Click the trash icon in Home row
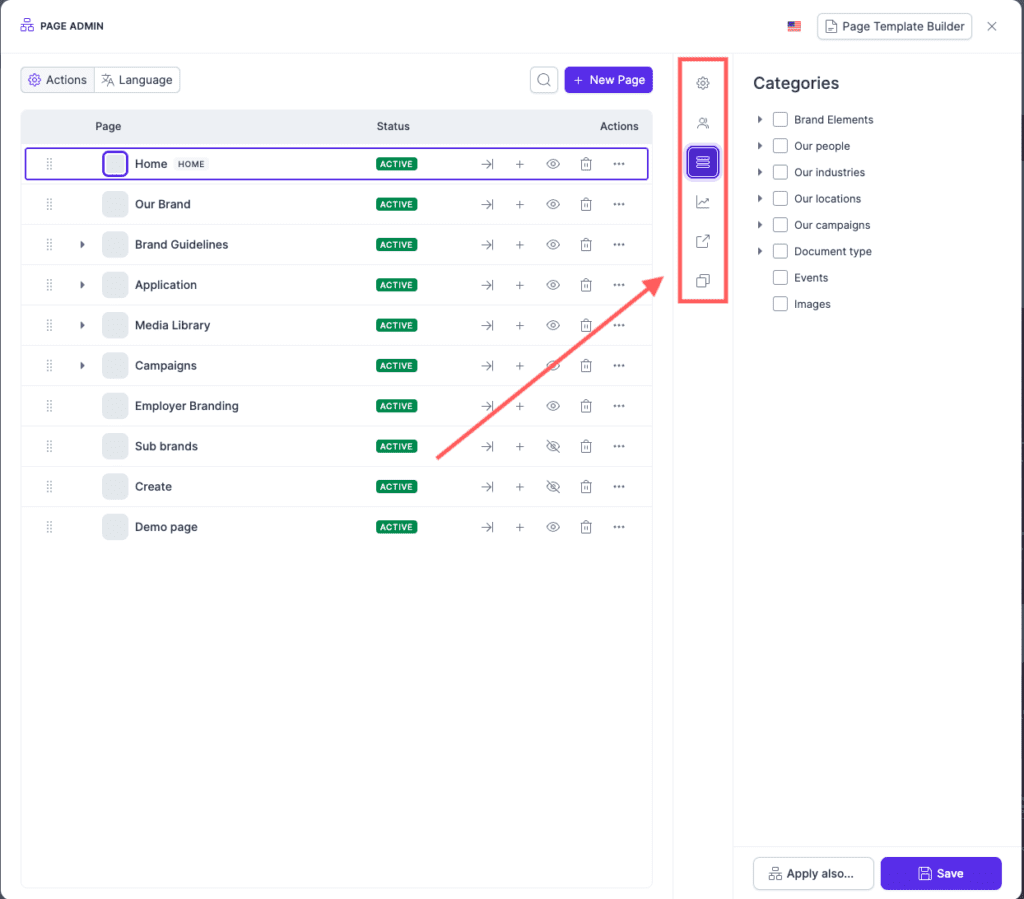 (586, 164)
